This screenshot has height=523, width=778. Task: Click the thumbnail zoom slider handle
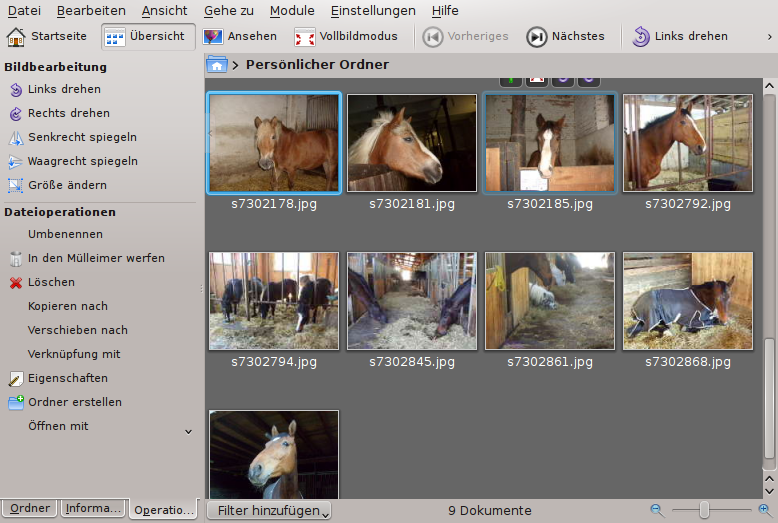click(704, 510)
